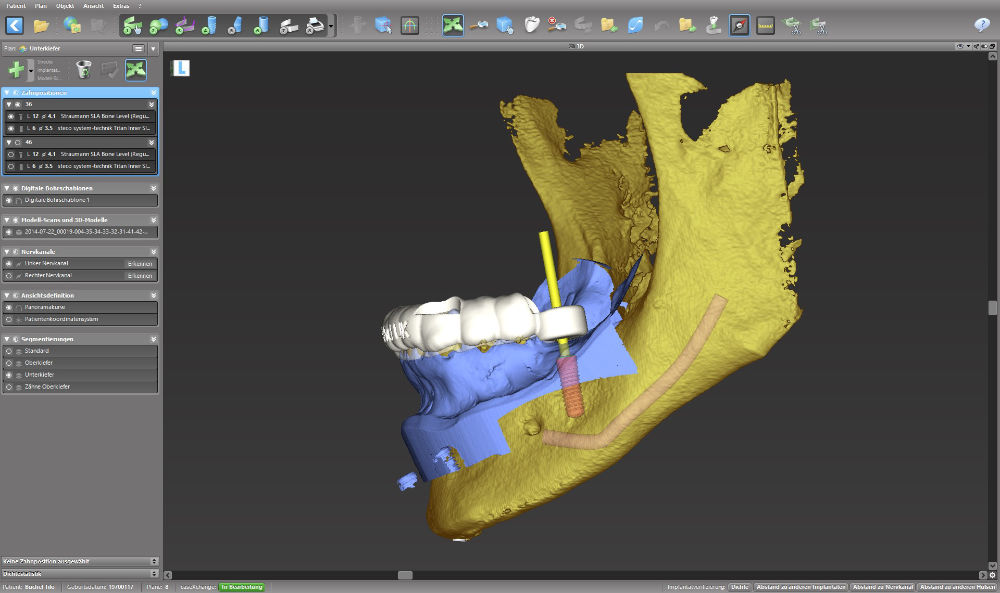Click the green arrows icon in side panel
This screenshot has width=1000, height=593.
tap(136, 70)
